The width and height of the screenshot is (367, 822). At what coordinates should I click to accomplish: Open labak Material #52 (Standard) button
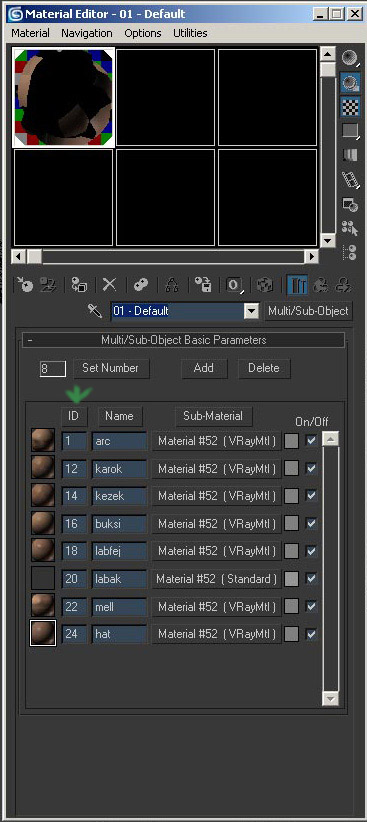click(217, 579)
